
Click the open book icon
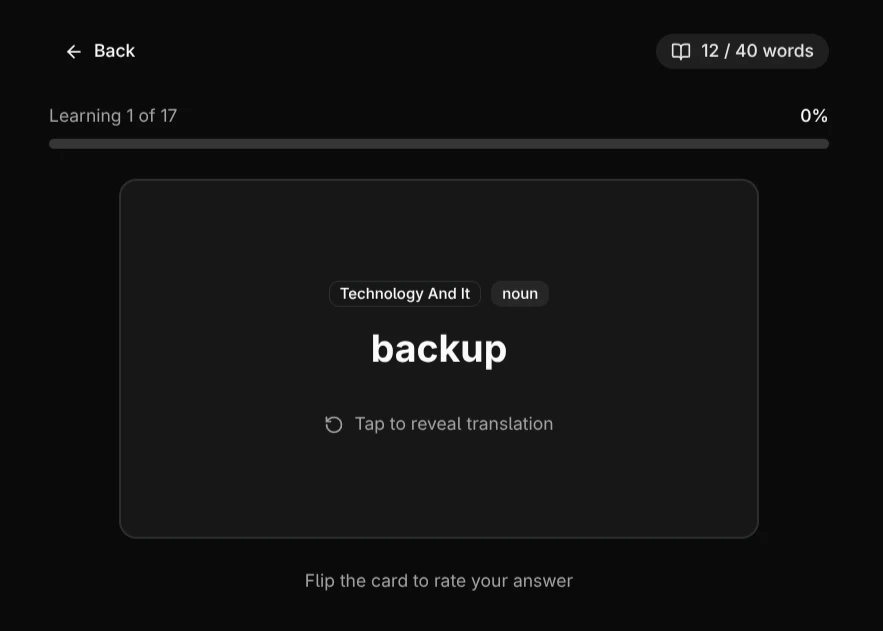(681, 51)
